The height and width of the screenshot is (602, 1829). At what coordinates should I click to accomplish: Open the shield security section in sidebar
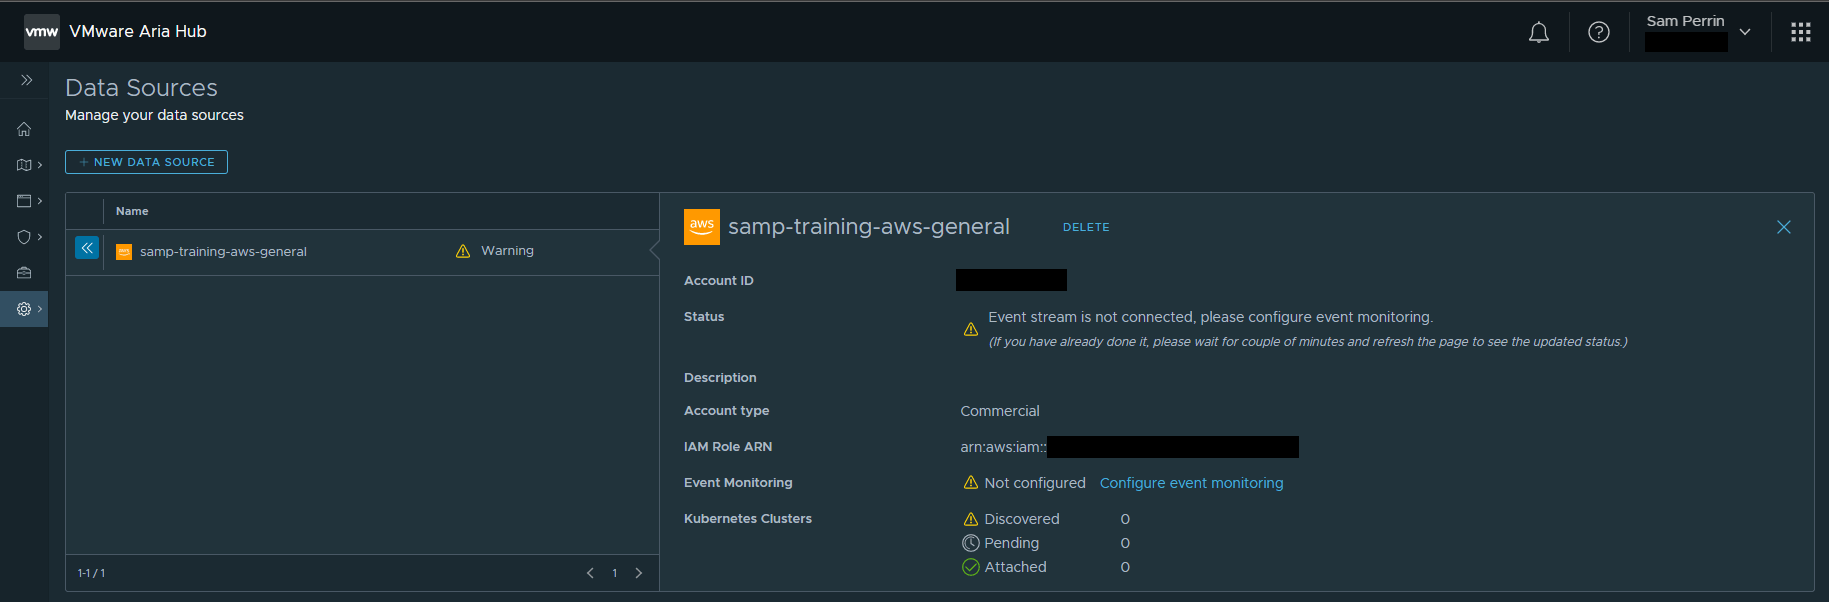24,237
